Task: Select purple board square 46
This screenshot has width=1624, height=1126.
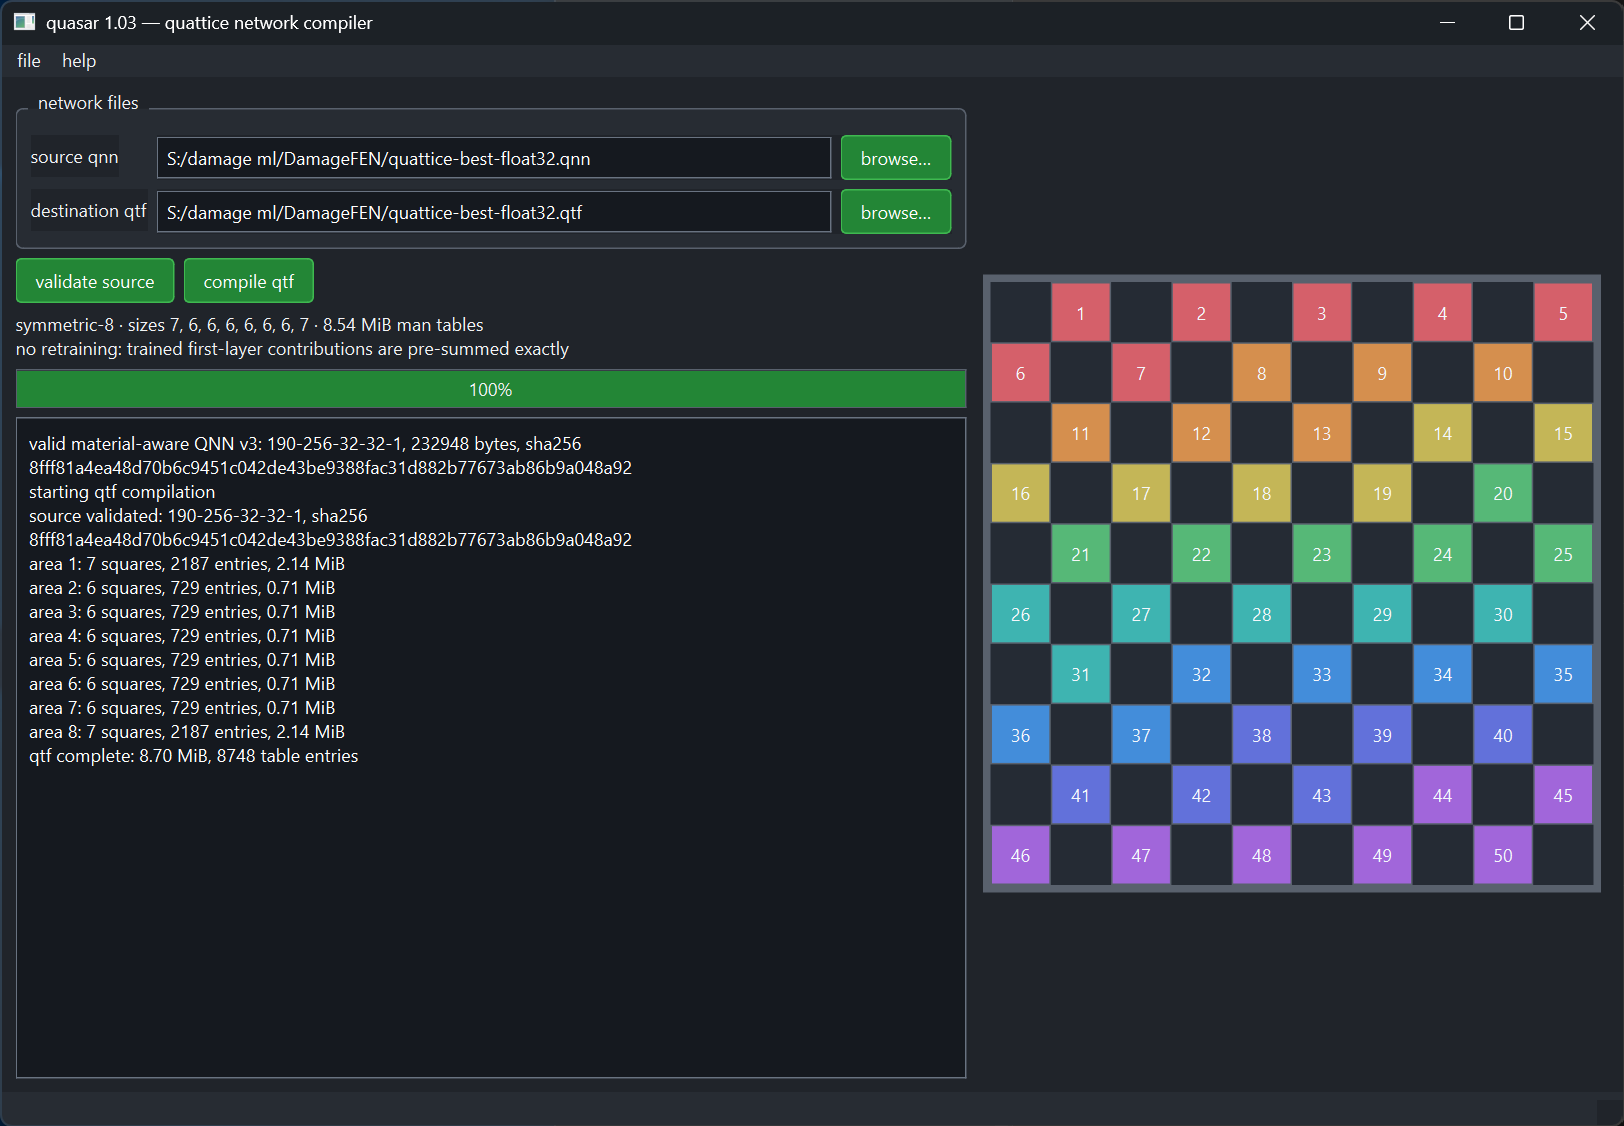Action: click(1020, 855)
